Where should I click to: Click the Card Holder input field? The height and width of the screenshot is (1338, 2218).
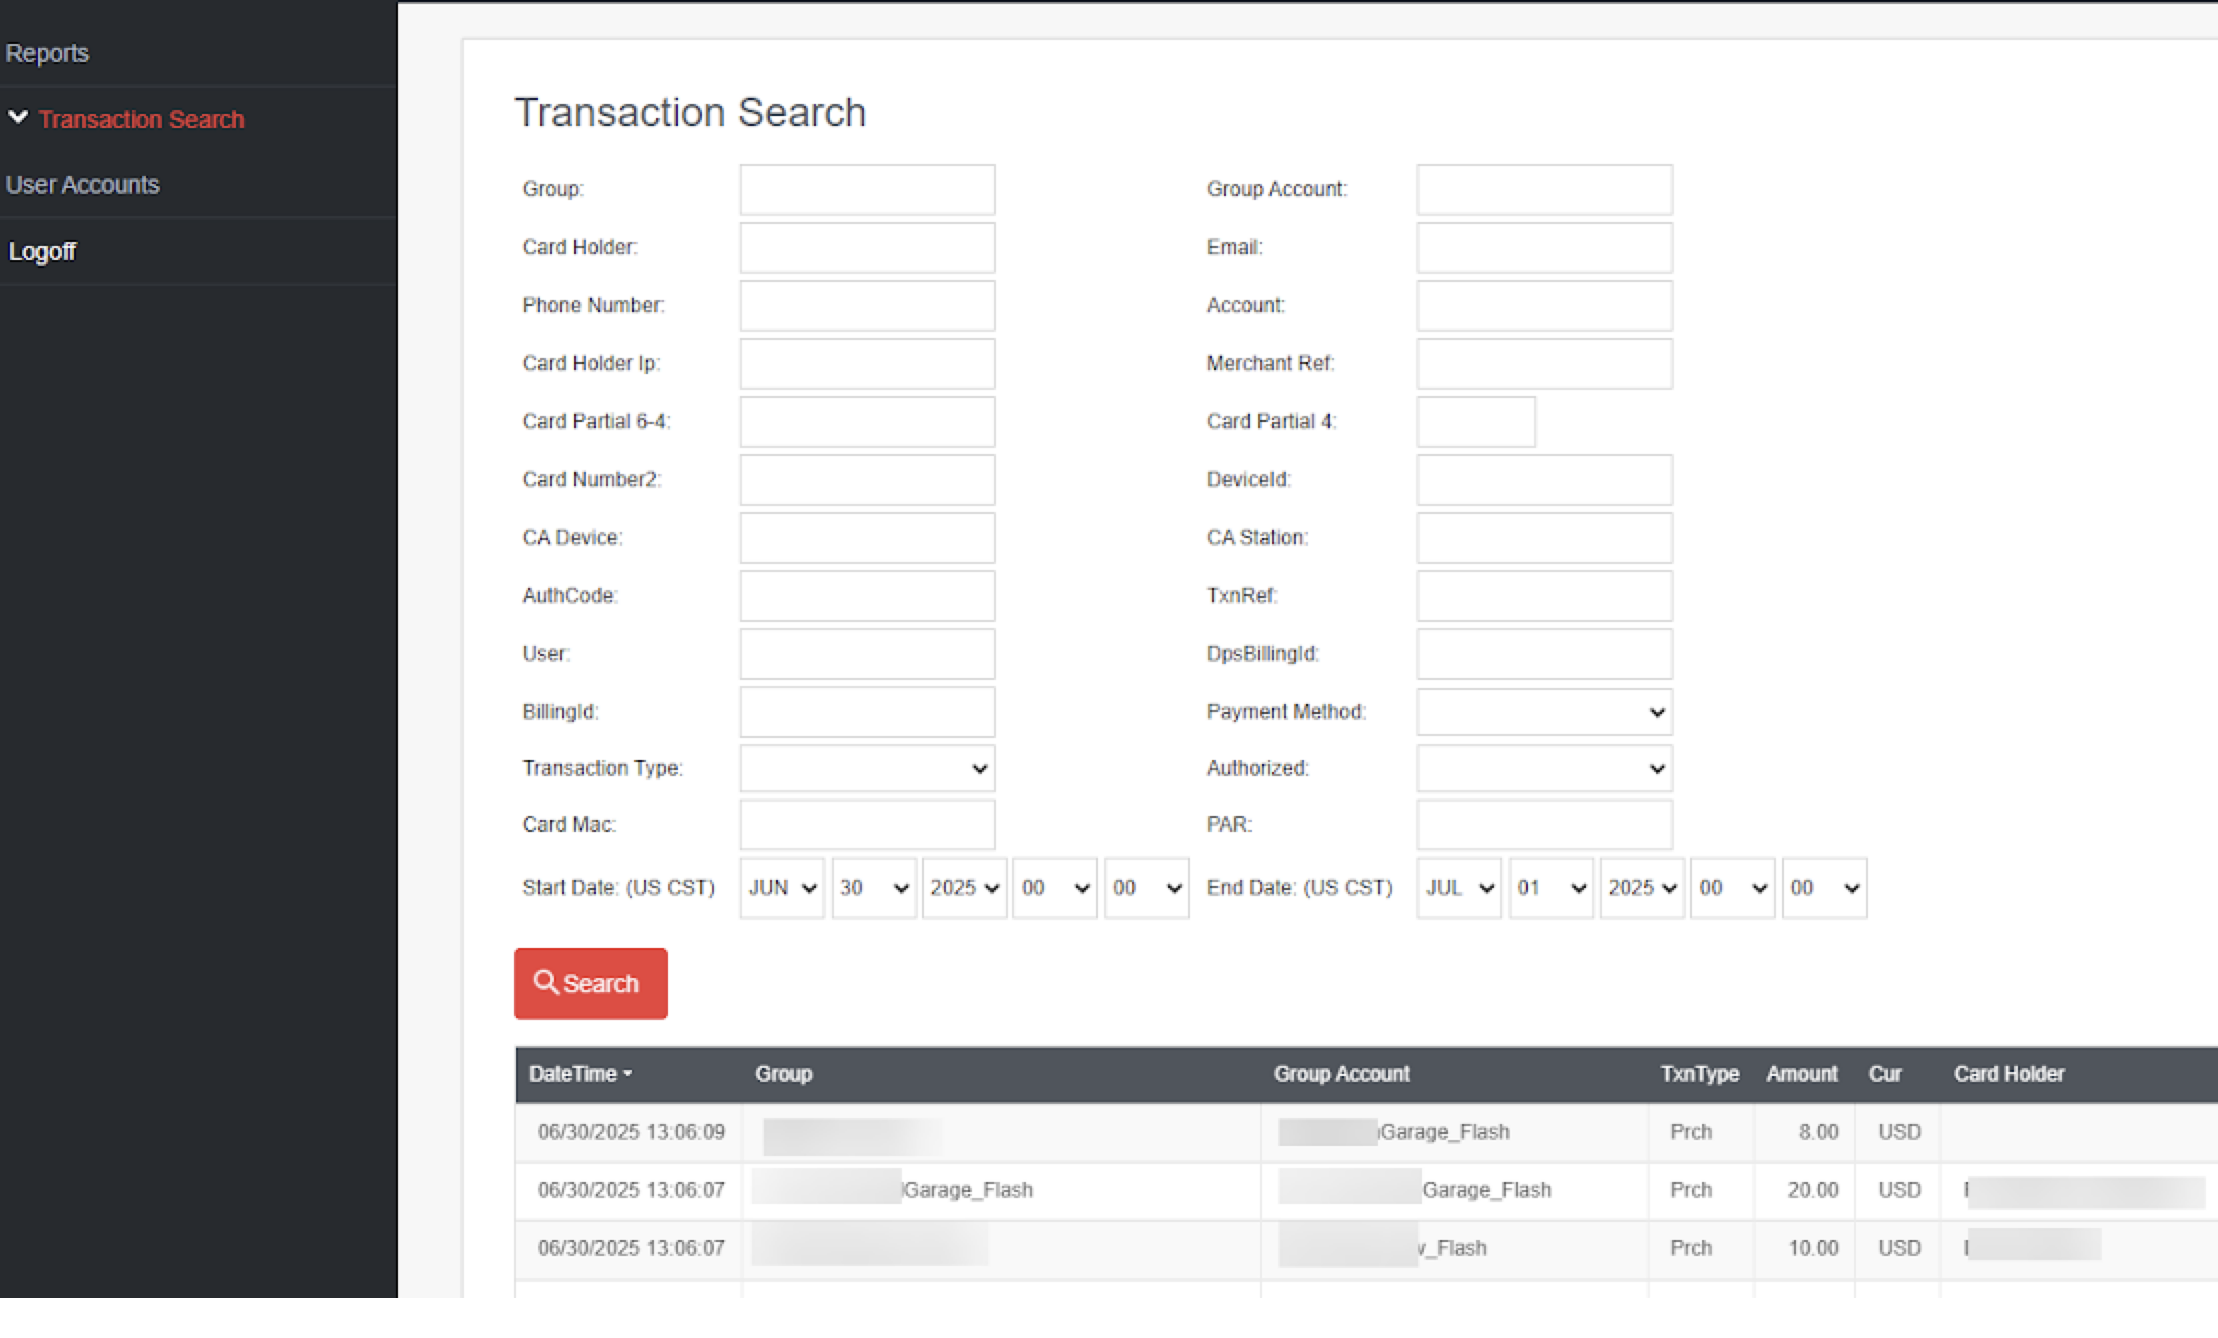coord(866,247)
